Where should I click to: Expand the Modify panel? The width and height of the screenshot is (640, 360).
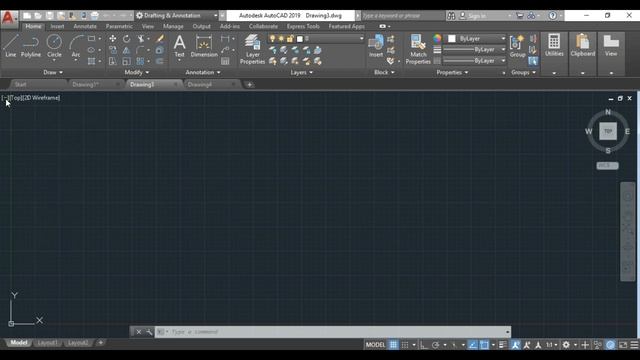[137, 72]
